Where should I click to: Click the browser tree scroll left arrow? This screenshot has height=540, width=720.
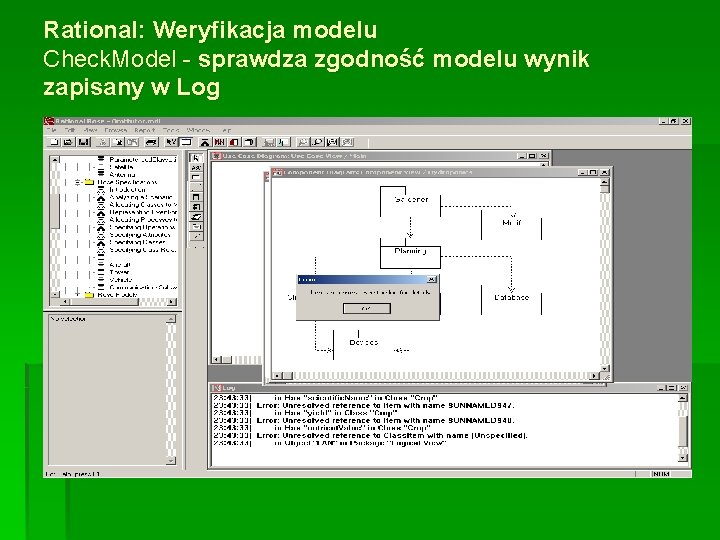click(66, 302)
